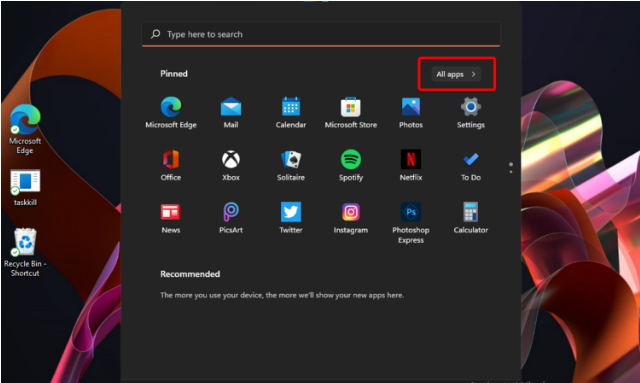Click the All apps button
The width and height of the screenshot is (640, 383).
point(456,74)
